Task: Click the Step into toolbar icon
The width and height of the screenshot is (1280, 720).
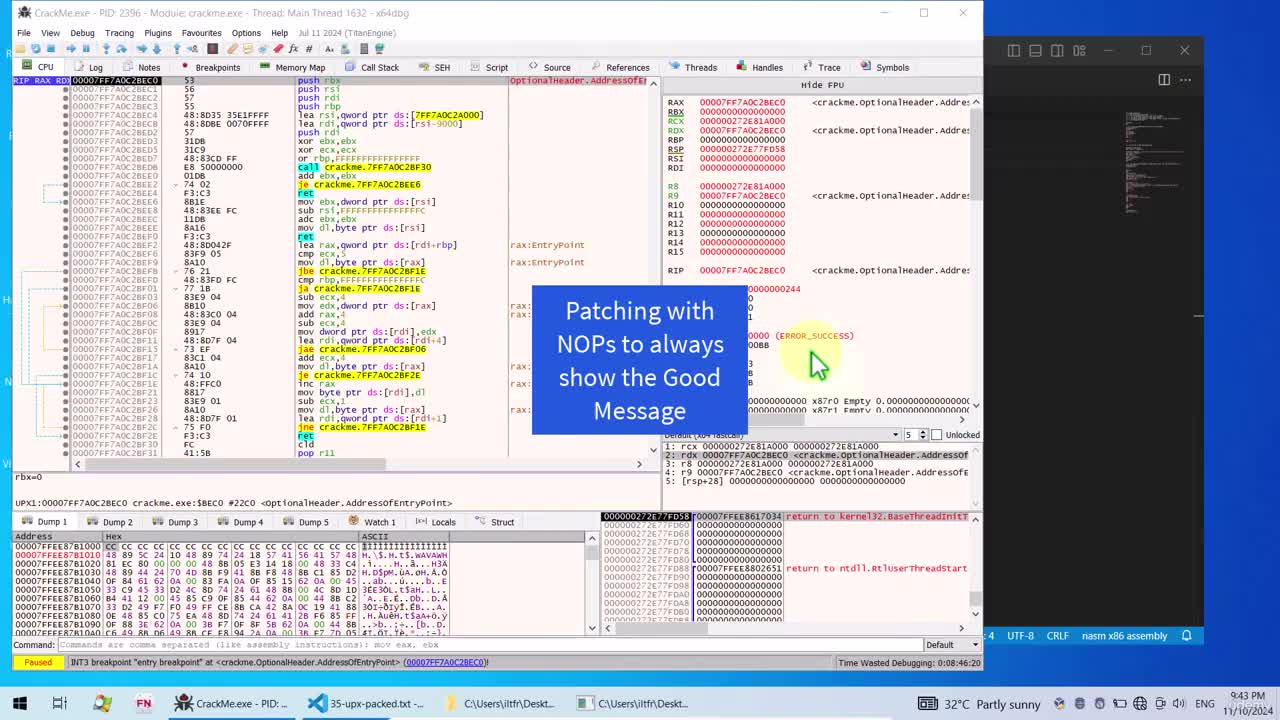Action: point(106,48)
